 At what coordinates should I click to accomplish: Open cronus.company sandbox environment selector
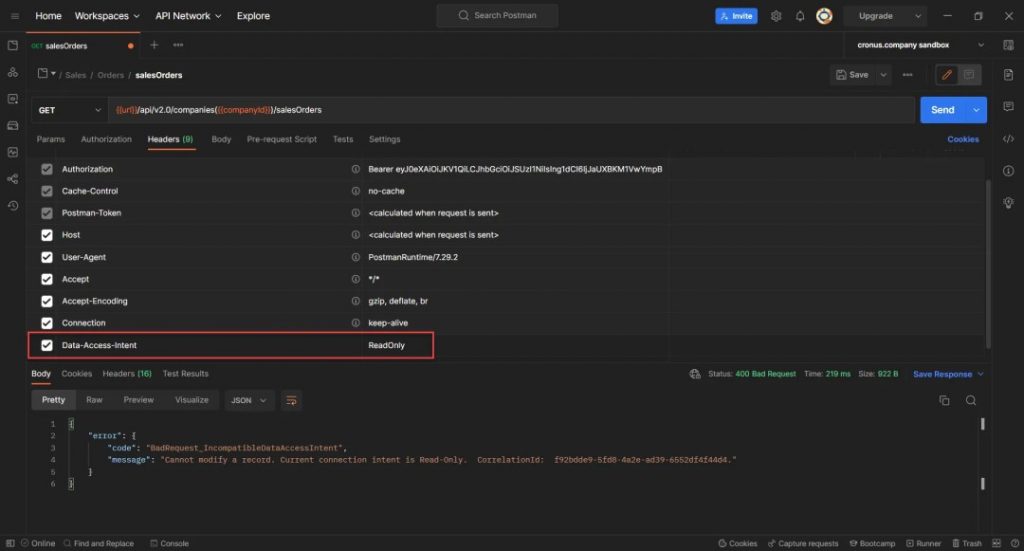coord(920,45)
